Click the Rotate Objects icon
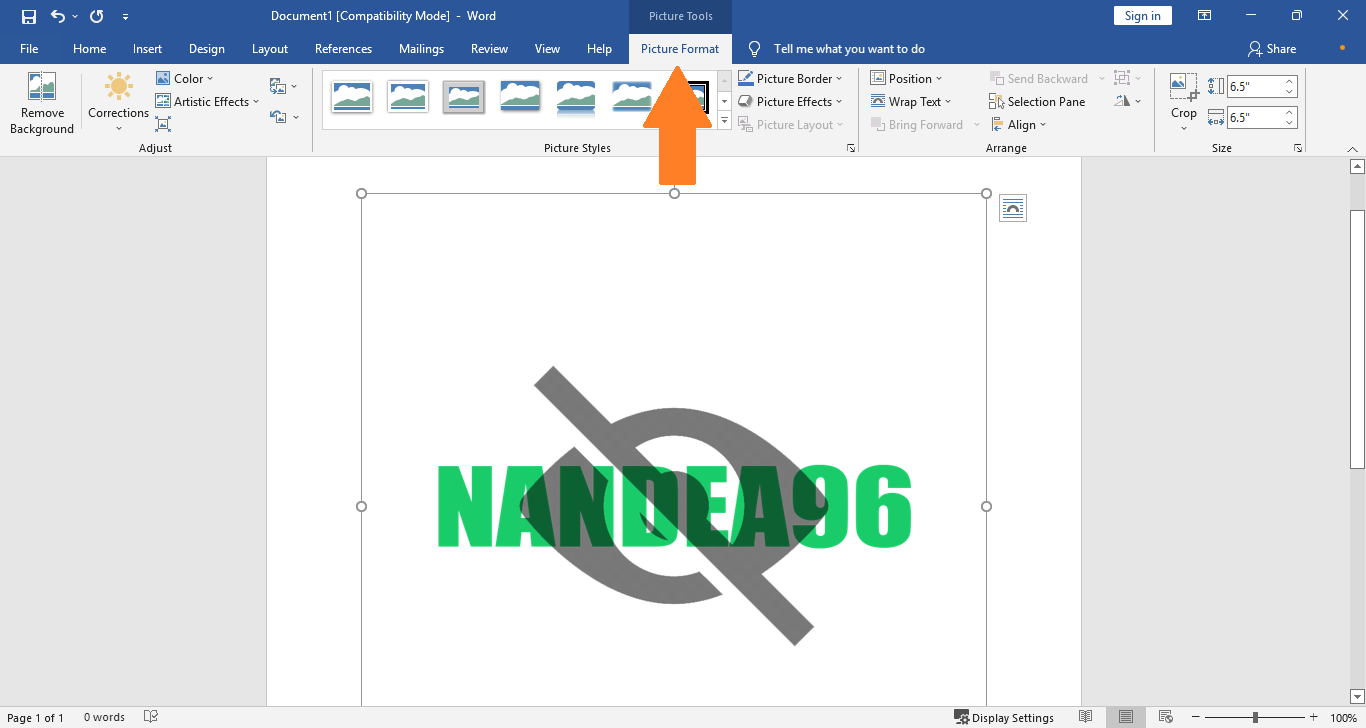Viewport: 1366px width, 728px height. pyautogui.click(x=1123, y=101)
